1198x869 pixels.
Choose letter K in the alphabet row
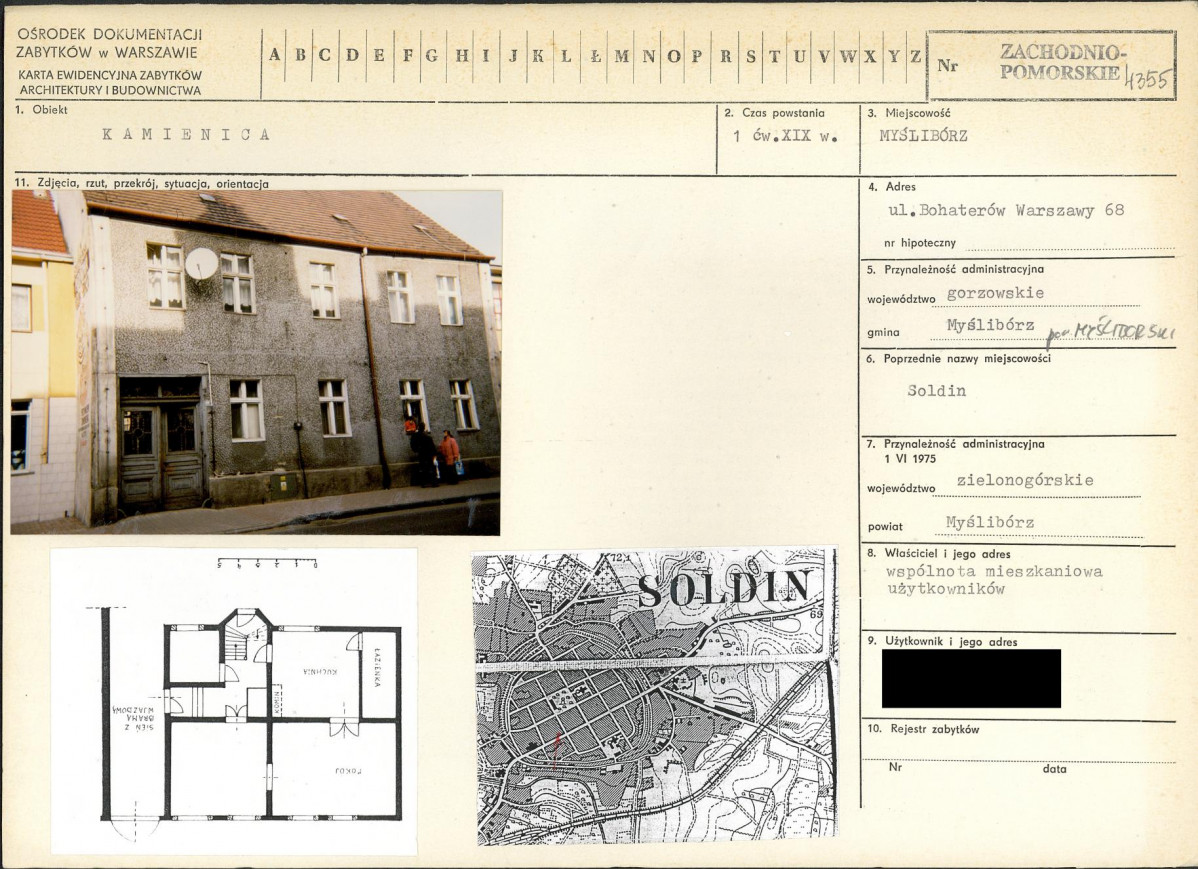(539, 56)
